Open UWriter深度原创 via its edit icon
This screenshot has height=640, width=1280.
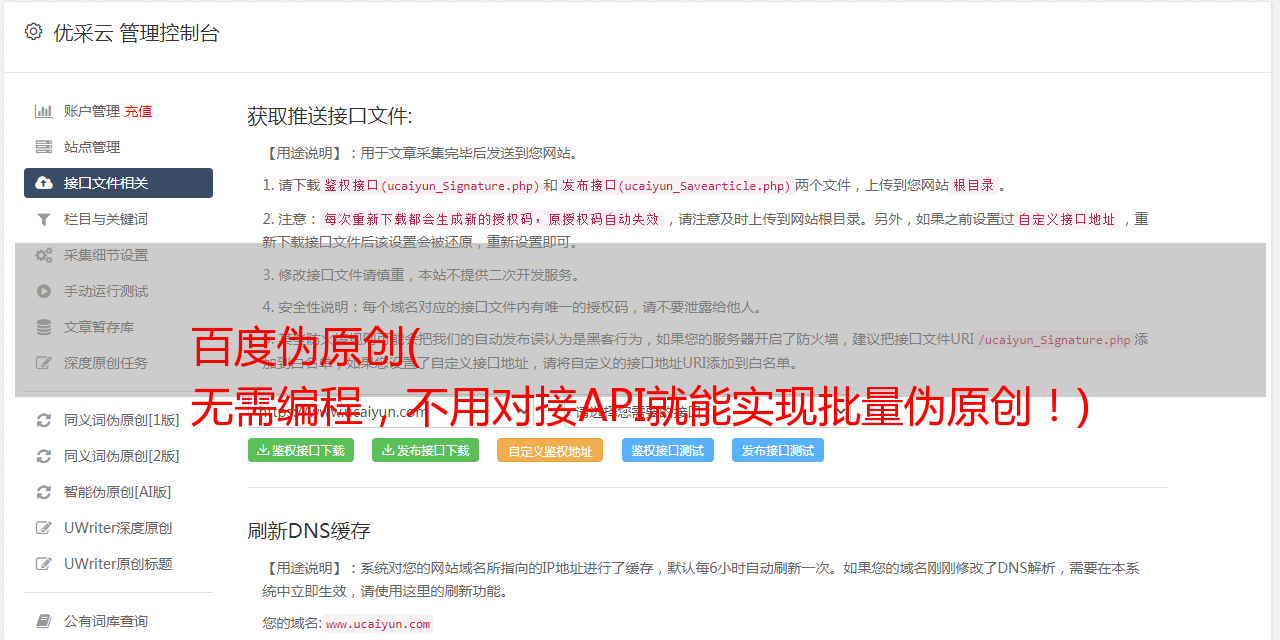(44, 528)
